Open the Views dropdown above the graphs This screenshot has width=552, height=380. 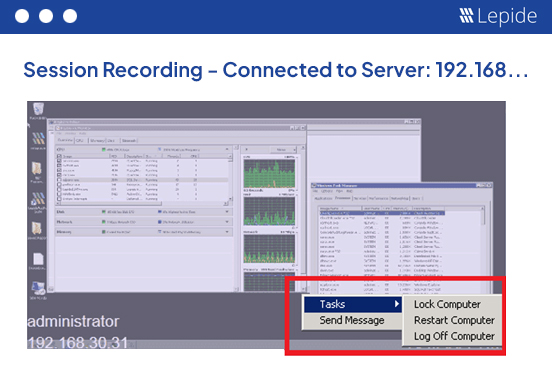(x=284, y=150)
